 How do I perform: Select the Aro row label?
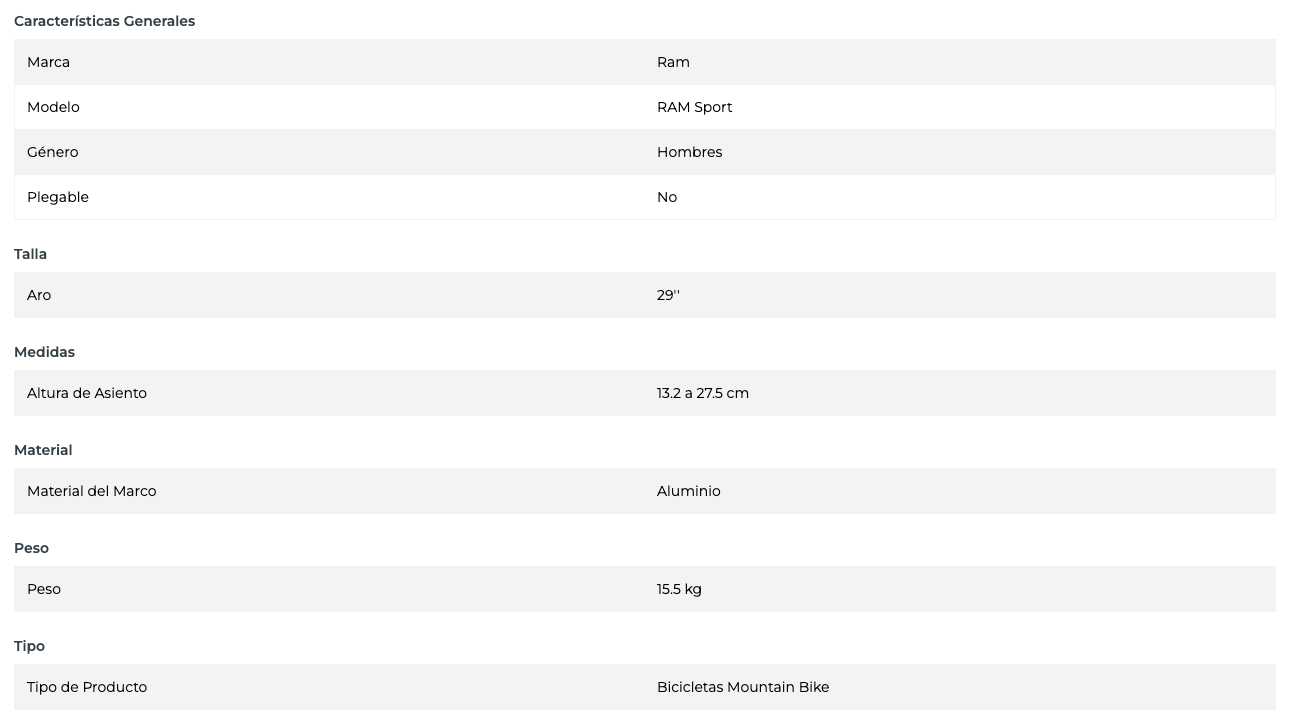point(39,295)
